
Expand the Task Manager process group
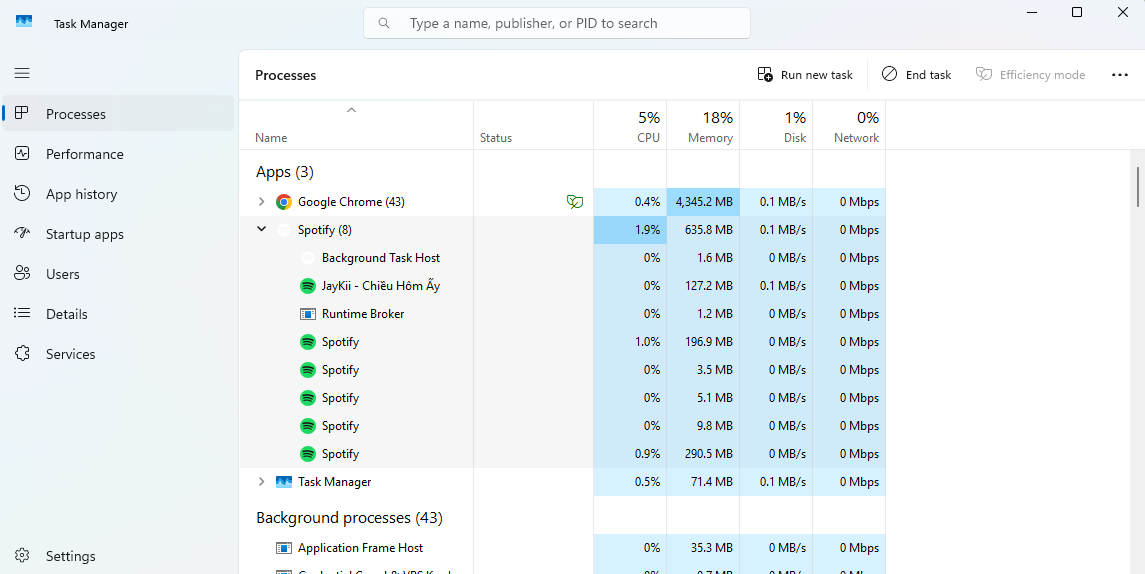[x=261, y=482]
